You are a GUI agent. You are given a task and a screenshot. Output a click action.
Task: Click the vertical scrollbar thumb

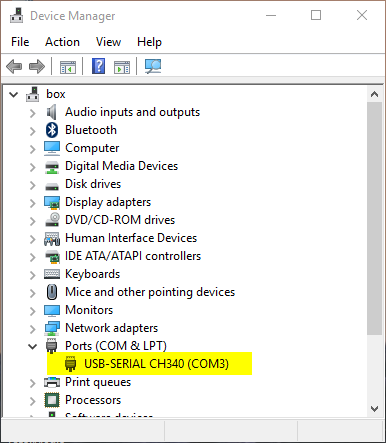coord(374,219)
